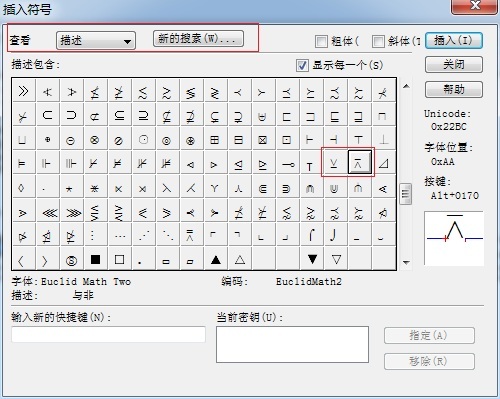Pick the horizontal midline ellipsis (⋯) symbol
Image resolution: width=500 pixels, height=399 pixels.
(x=119, y=235)
